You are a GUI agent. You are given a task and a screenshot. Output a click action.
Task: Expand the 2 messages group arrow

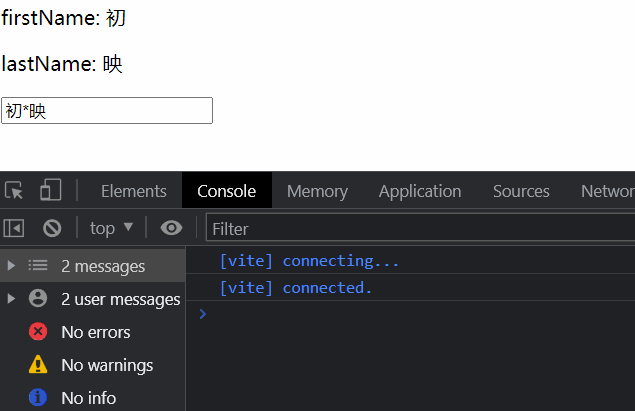[11, 266]
